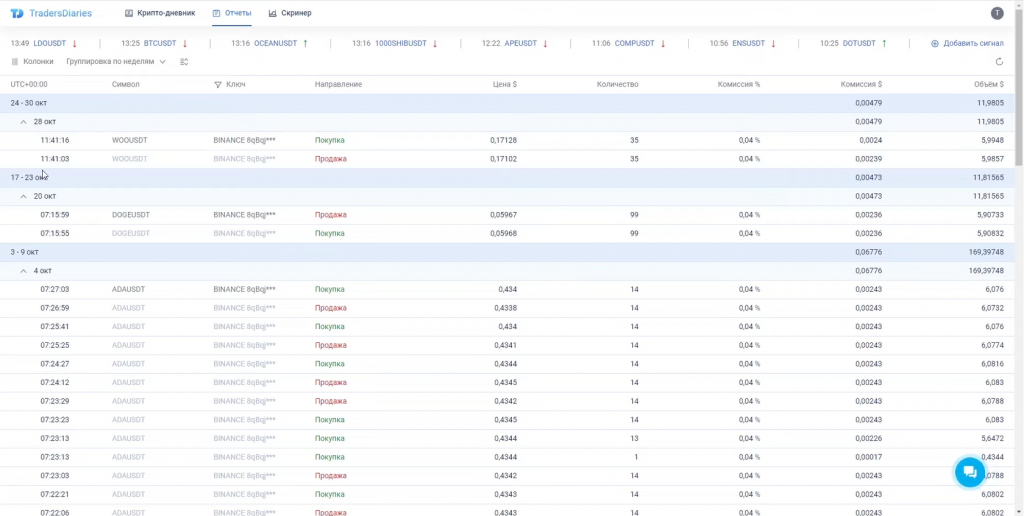Open the user avatar menu
Image resolution: width=1024 pixels, height=516 pixels.
996,13
